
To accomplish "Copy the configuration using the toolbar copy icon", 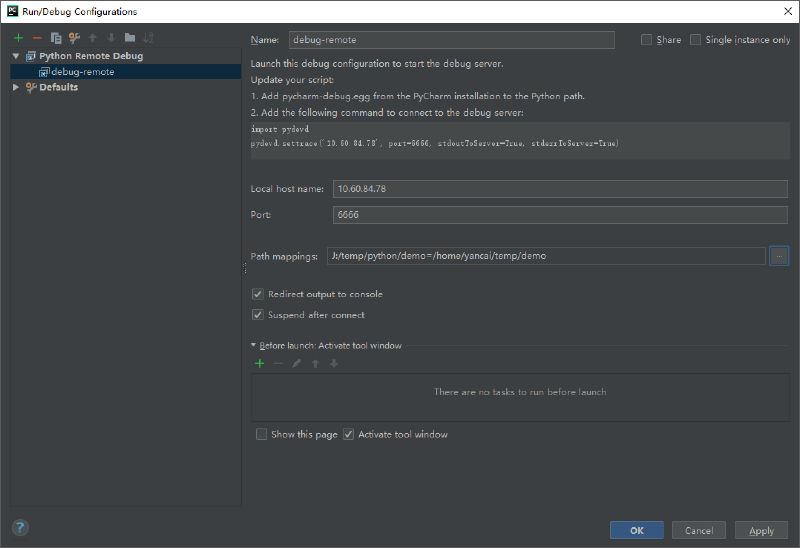I will pyautogui.click(x=56, y=38).
